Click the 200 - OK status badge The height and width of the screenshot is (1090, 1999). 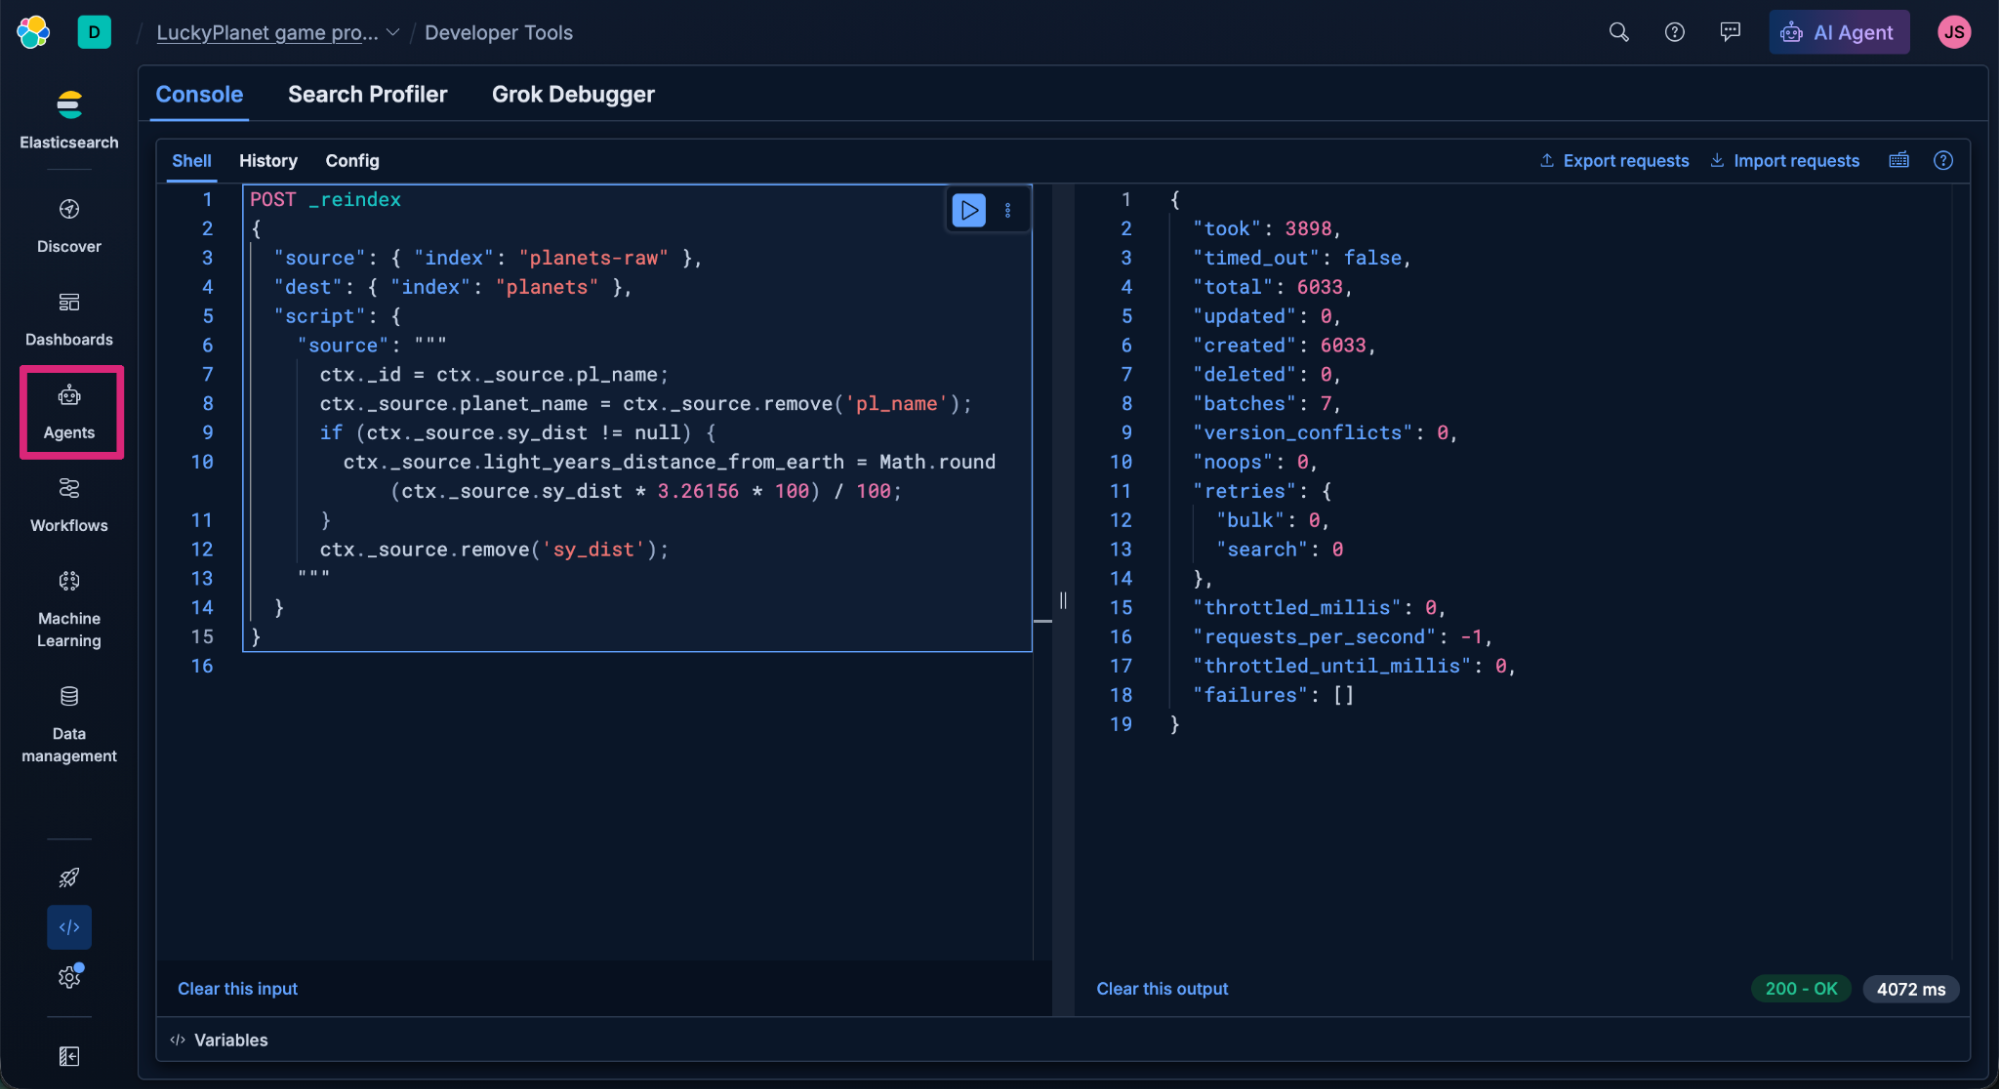coord(1800,988)
